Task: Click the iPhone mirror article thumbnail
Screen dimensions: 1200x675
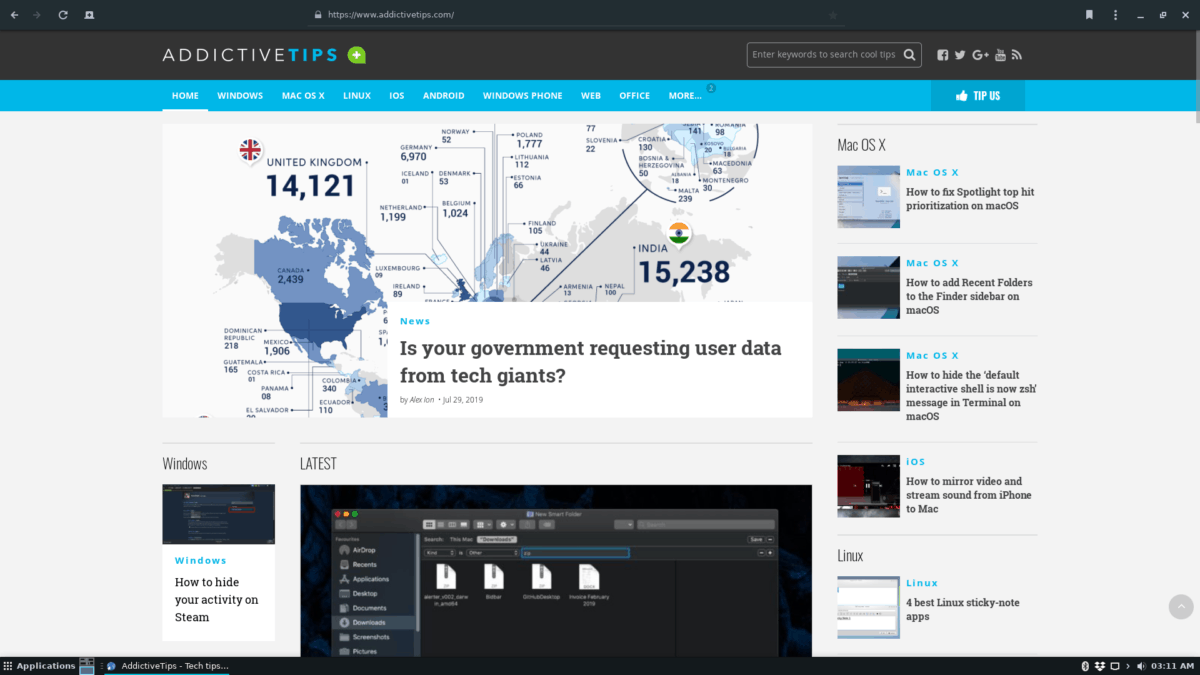Action: 869,486
